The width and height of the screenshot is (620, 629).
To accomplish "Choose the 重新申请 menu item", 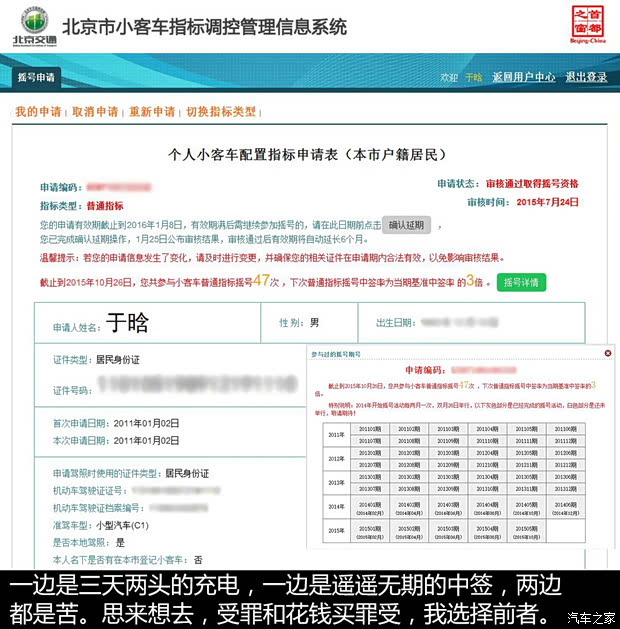I will [152, 112].
